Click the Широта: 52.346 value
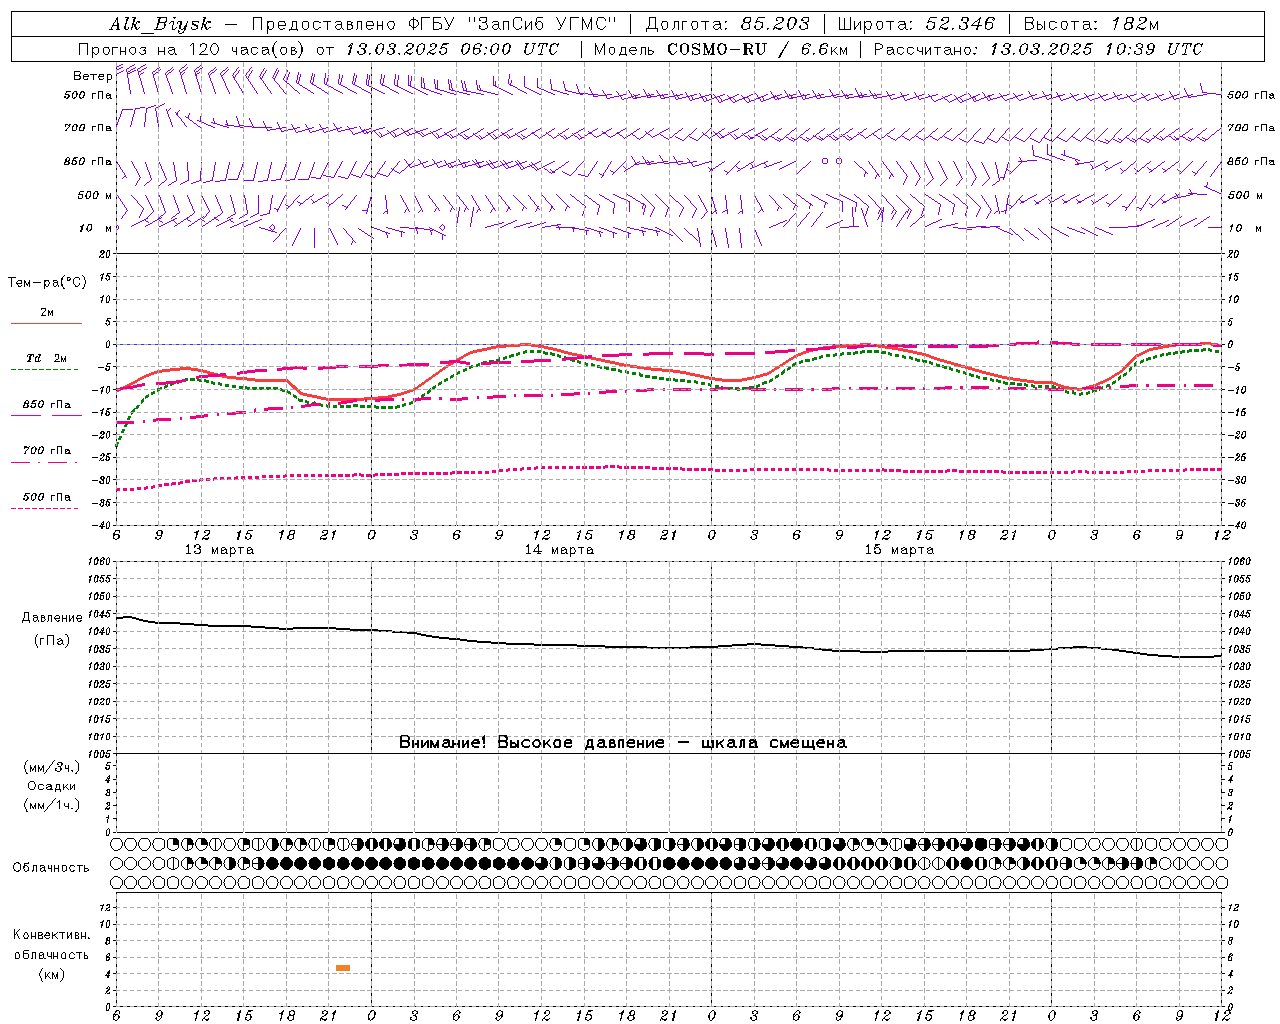The width and height of the screenshot is (1280, 1024). 916,24
